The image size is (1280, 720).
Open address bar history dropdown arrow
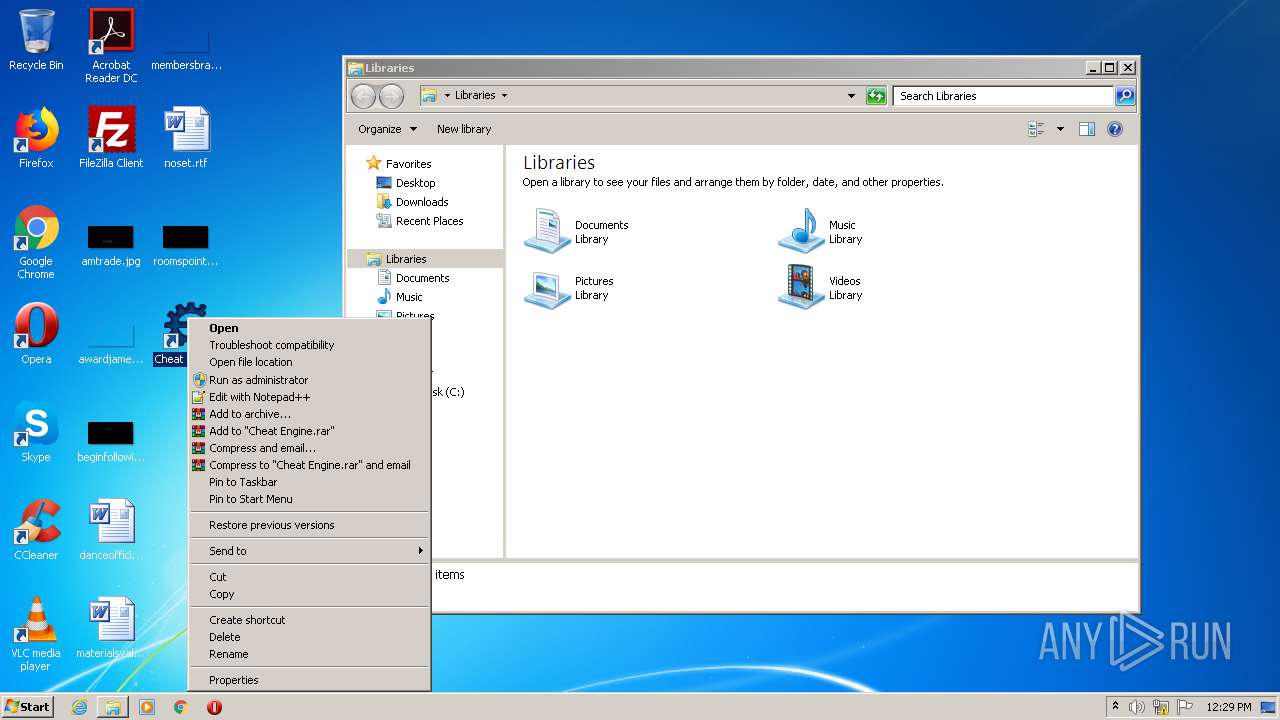(x=851, y=96)
